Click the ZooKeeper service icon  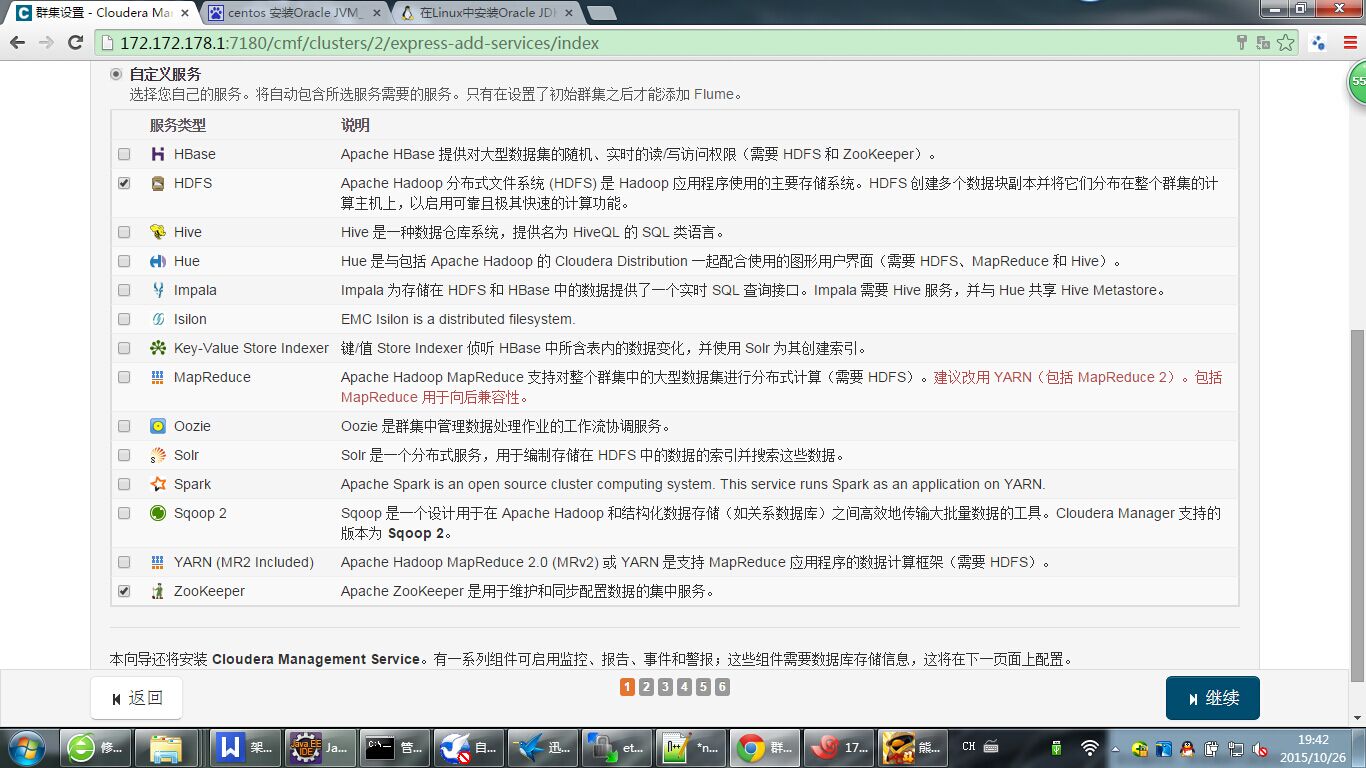pos(157,591)
